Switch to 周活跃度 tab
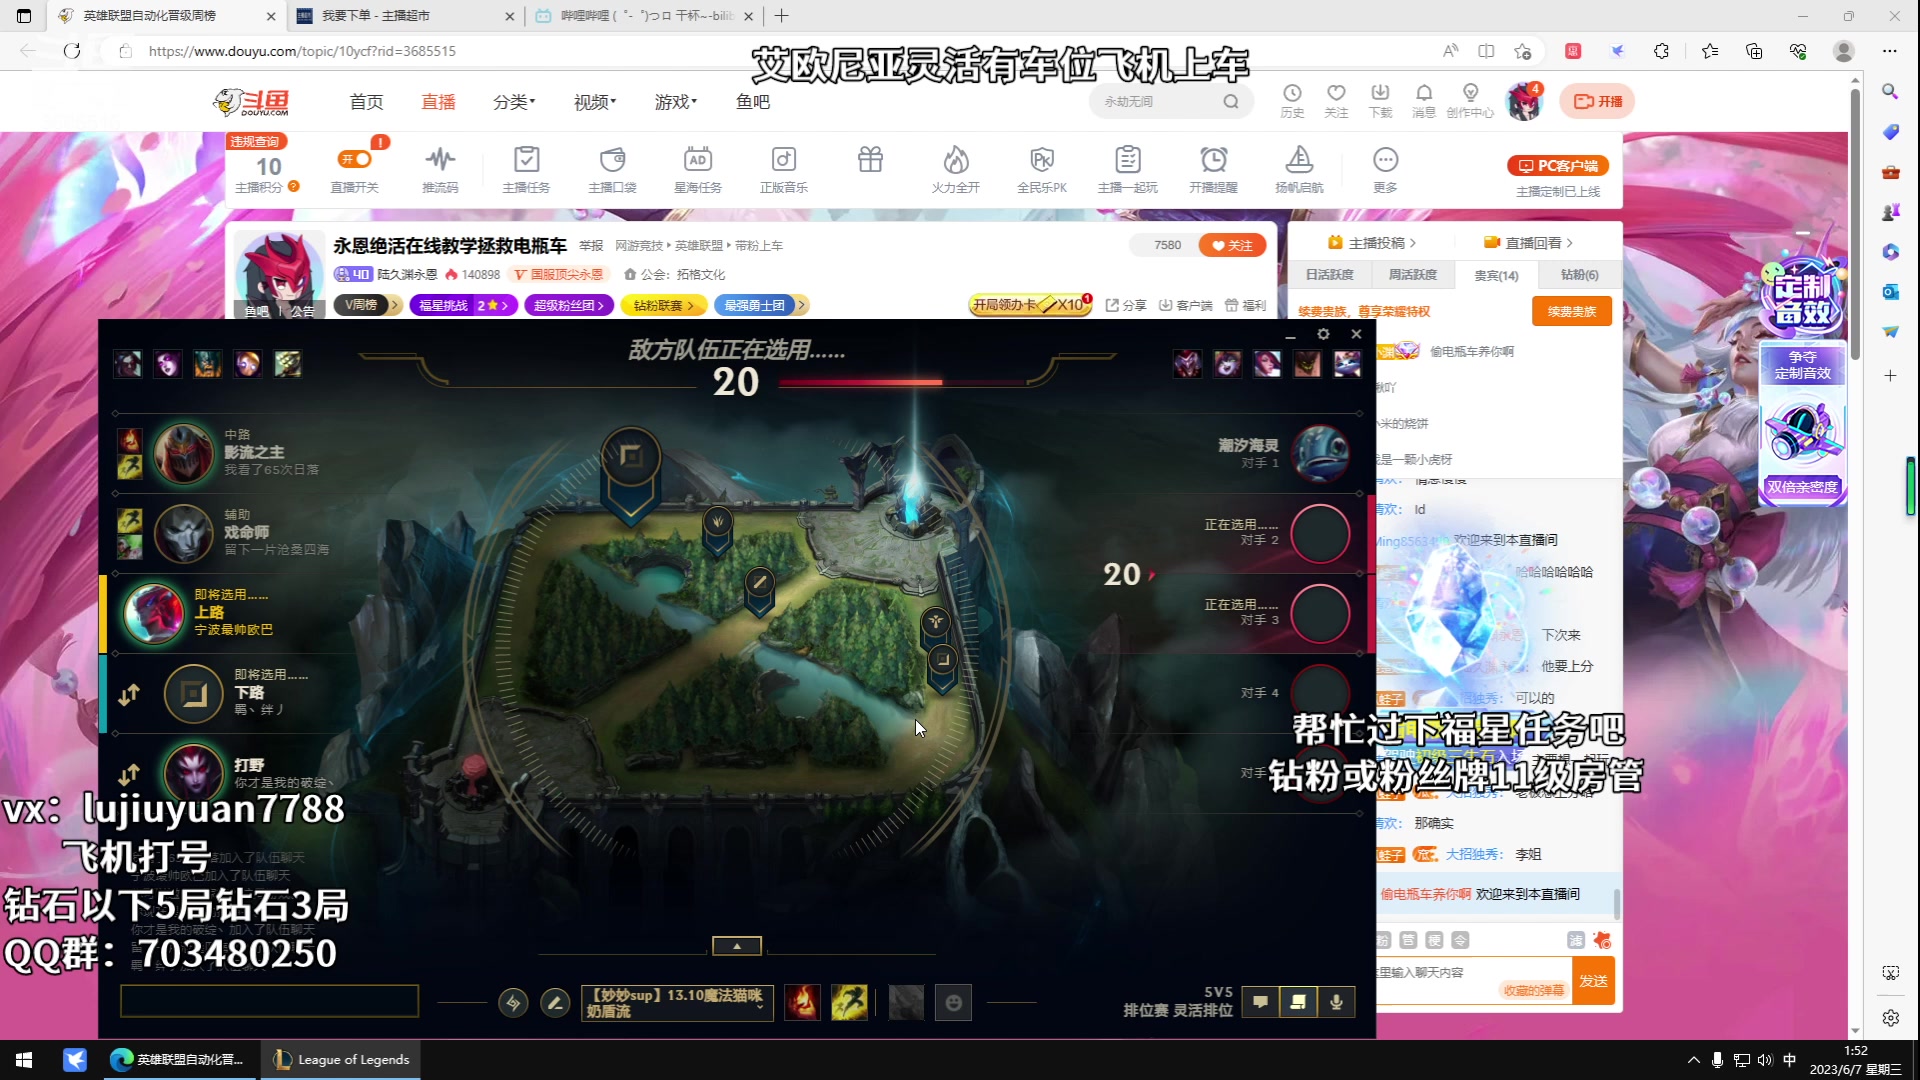Image resolution: width=1920 pixels, height=1080 pixels. (x=1413, y=275)
